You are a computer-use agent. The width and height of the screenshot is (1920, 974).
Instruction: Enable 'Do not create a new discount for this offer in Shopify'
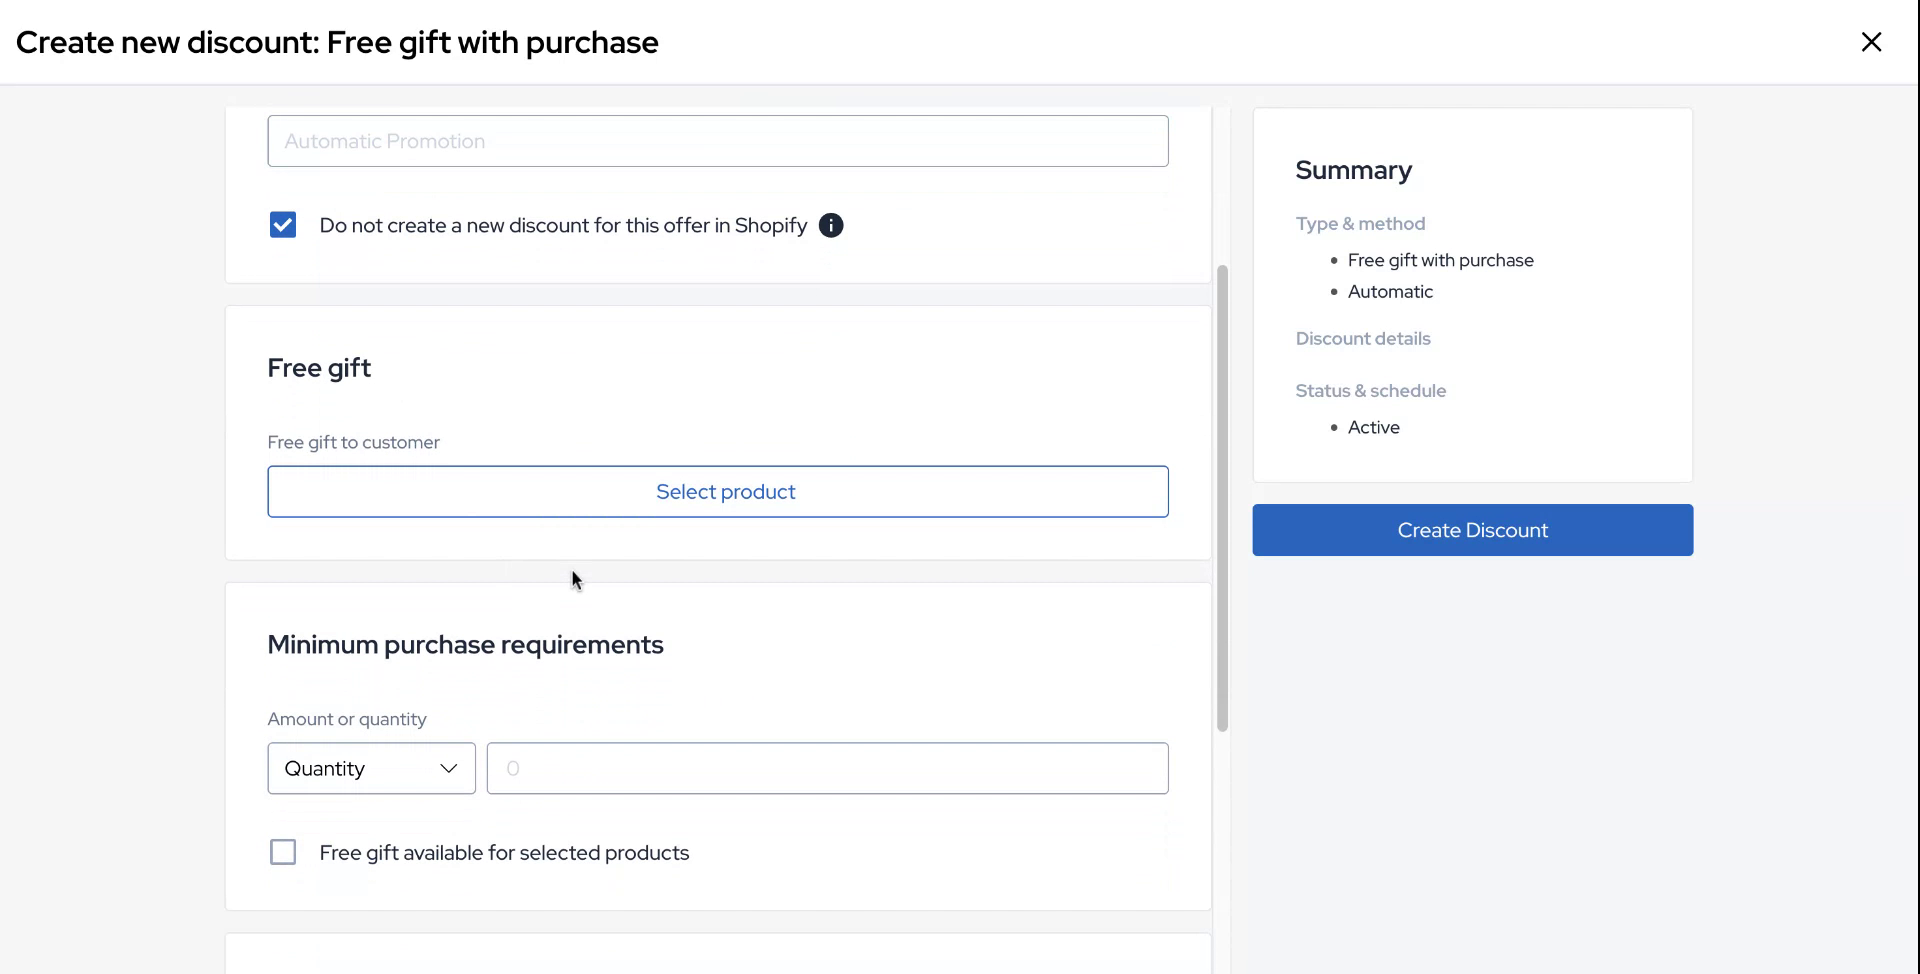click(x=282, y=224)
